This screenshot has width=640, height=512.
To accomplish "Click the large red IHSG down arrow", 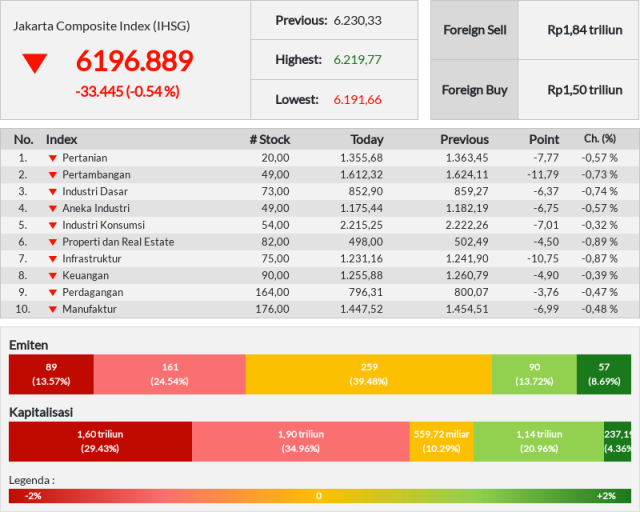I will (35, 63).
